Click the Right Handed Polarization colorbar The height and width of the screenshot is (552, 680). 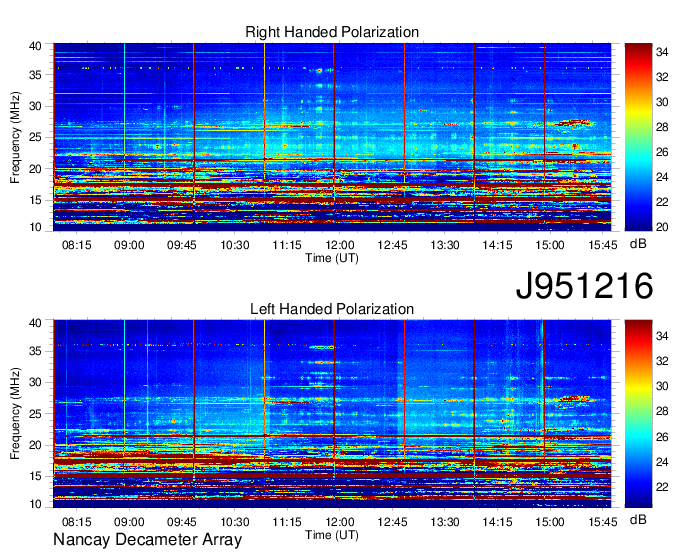pos(638,137)
